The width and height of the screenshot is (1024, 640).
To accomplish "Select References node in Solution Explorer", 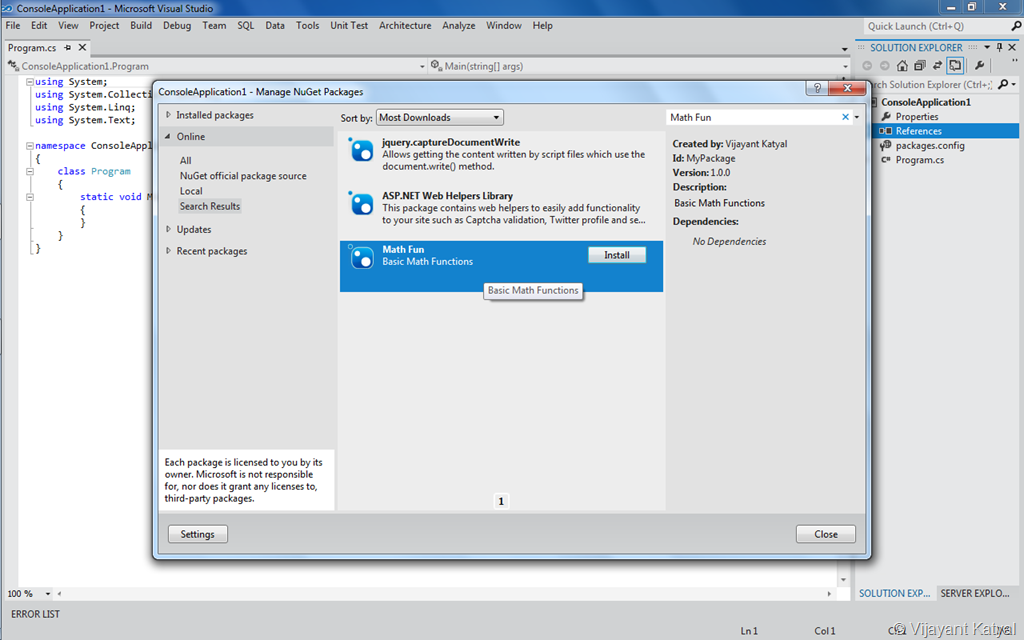I will click(x=918, y=131).
